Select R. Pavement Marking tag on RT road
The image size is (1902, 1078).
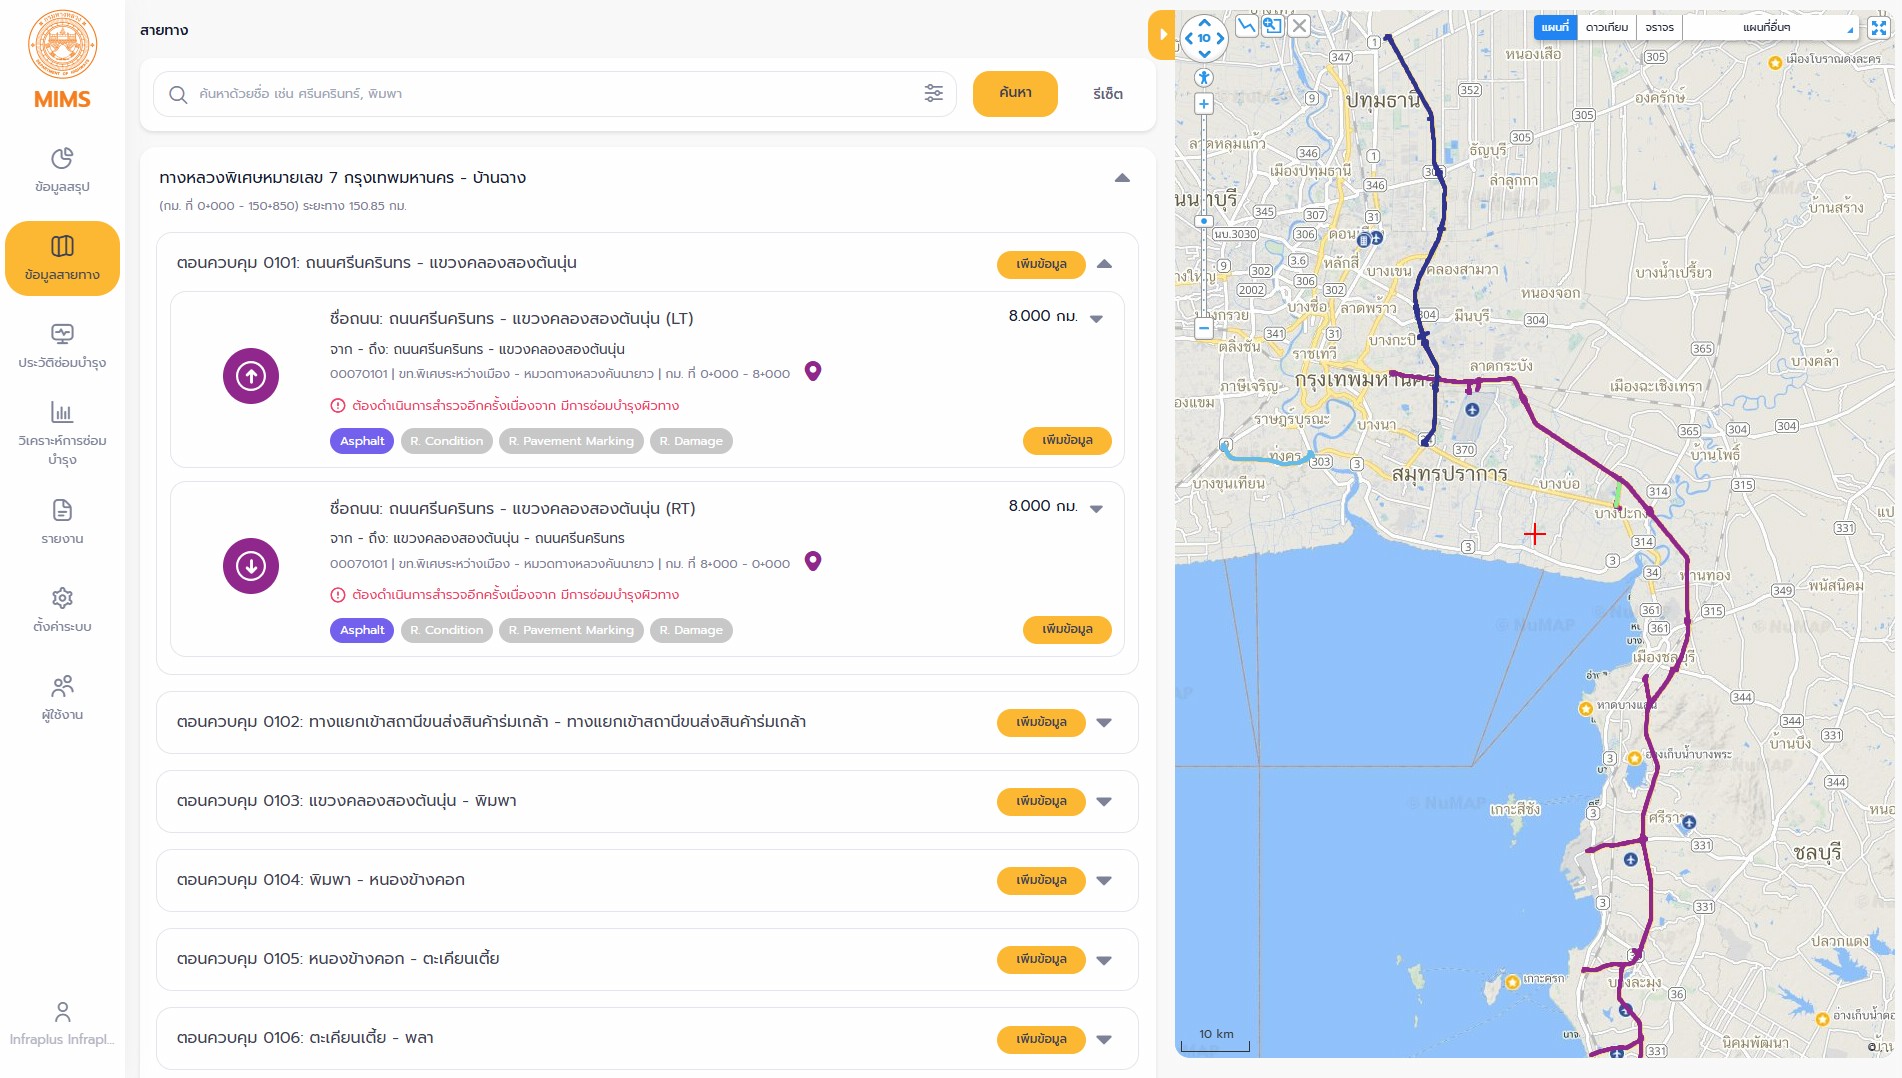pyautogui.click(x=571, y=630)
